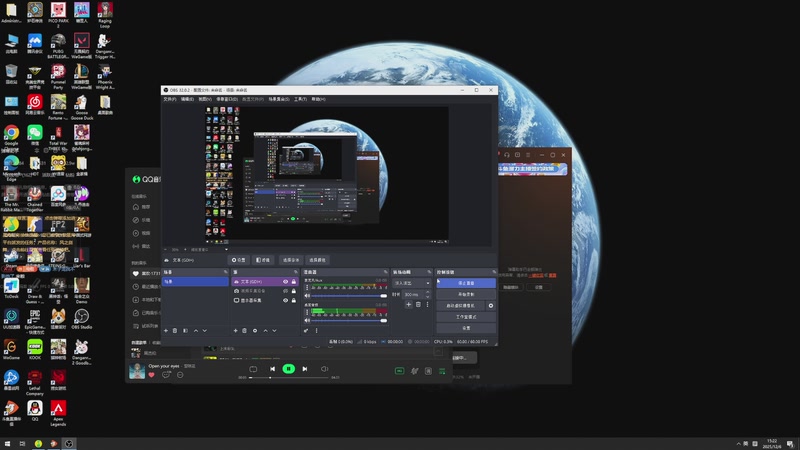Open Mic/Aux channel options menu dots

[307, 288]
